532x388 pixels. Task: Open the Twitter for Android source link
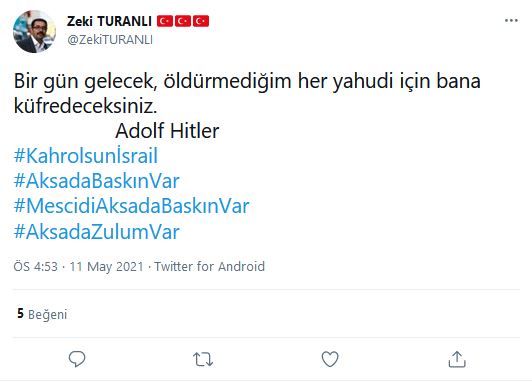tap(209, 267)
